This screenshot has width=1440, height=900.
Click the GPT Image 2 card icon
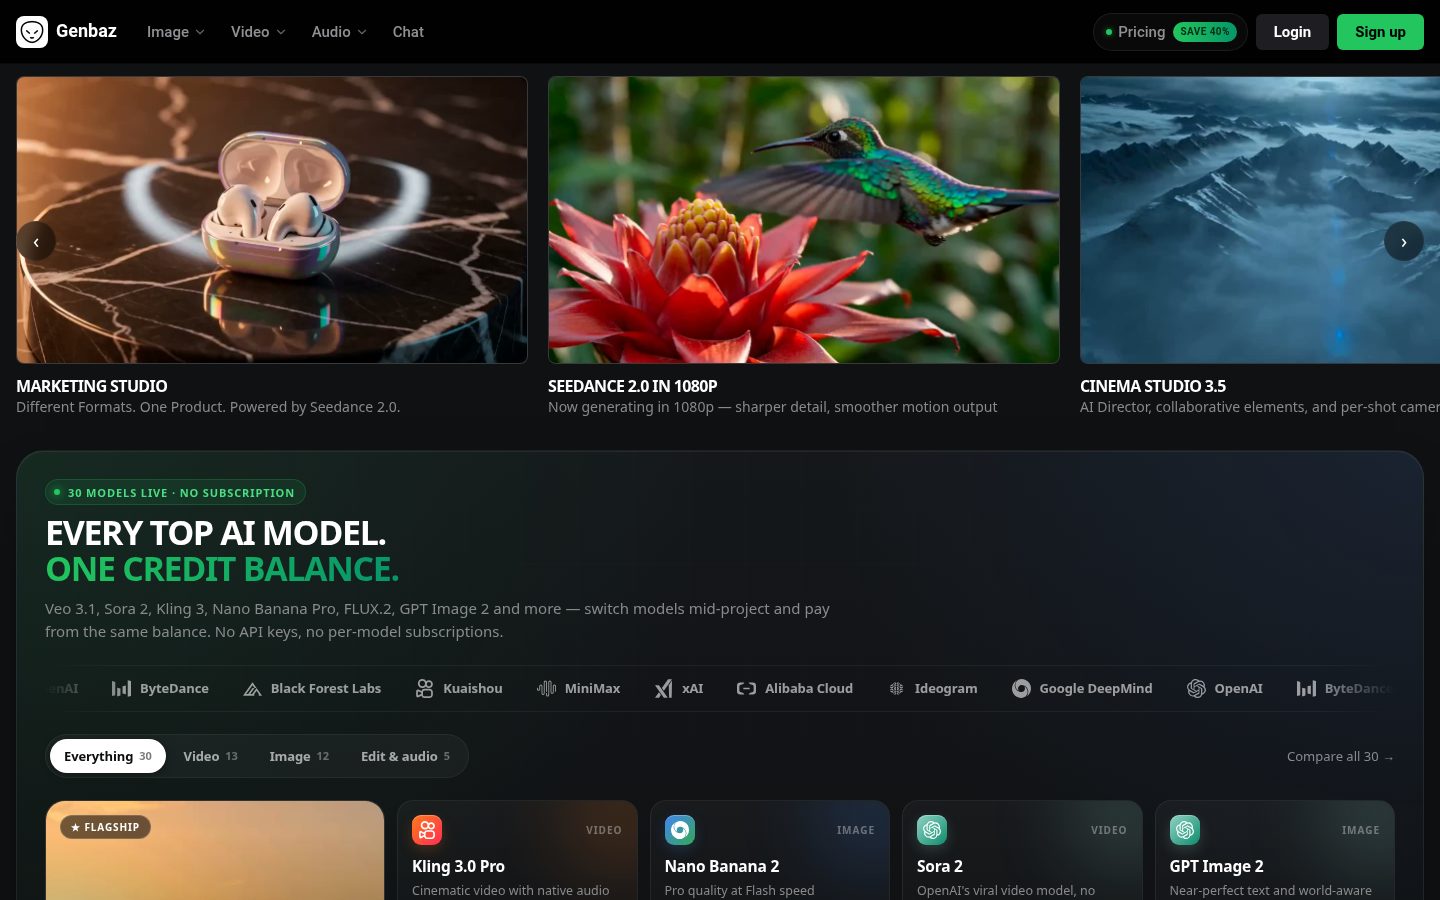coord(1185,830)
